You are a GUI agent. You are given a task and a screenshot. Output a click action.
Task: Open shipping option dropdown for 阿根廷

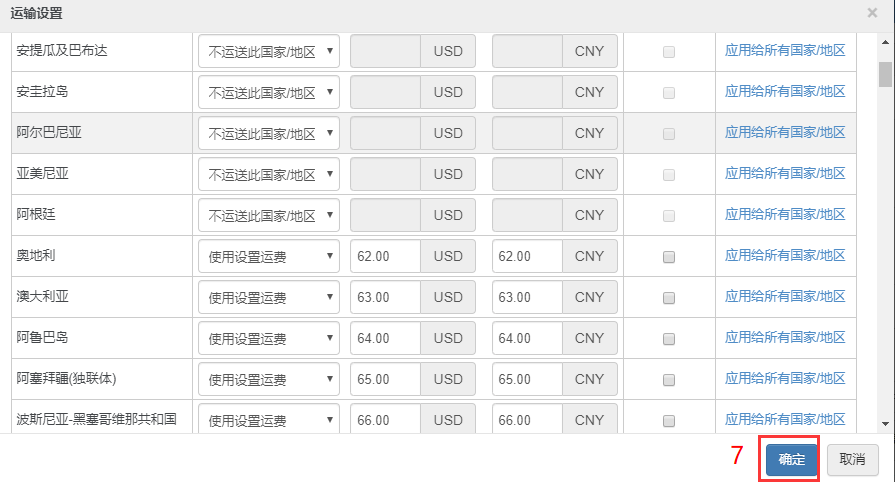pyautogui.click(x=269, y=215)
